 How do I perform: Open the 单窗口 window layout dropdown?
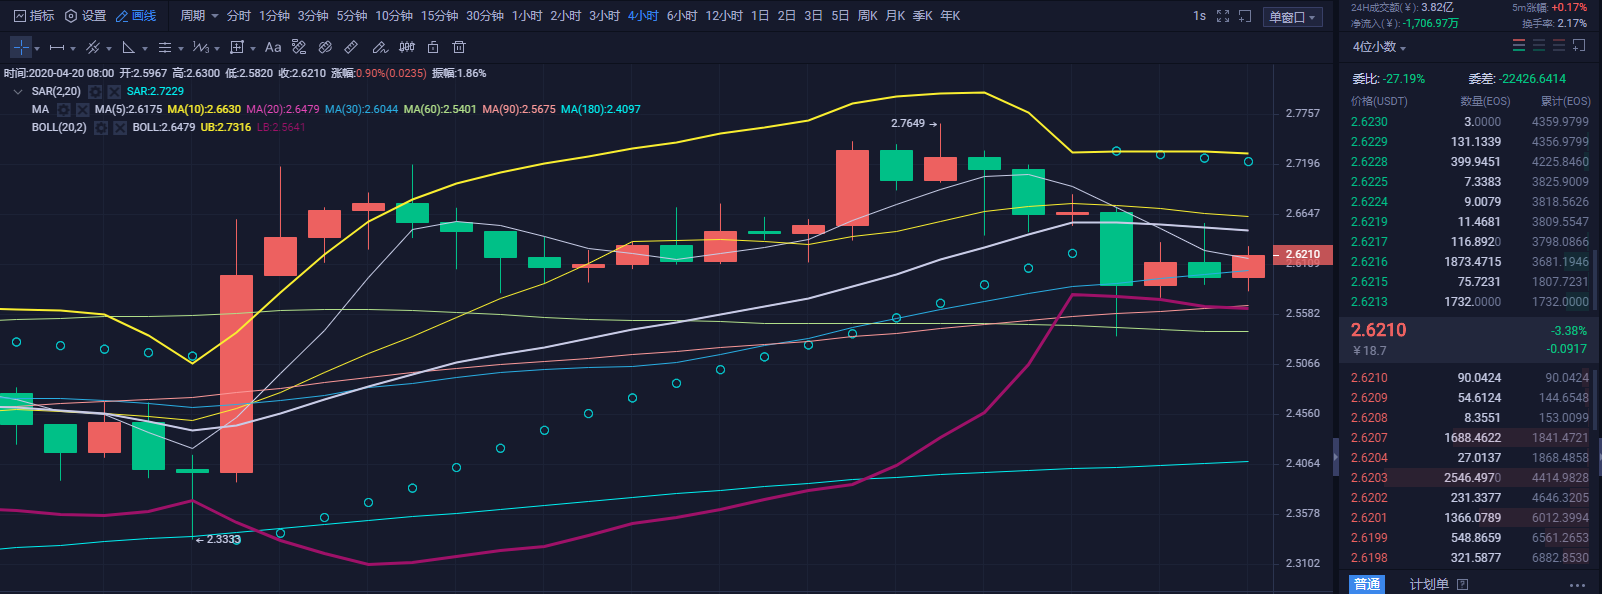pyautogui.click(x=1293, y=17)
